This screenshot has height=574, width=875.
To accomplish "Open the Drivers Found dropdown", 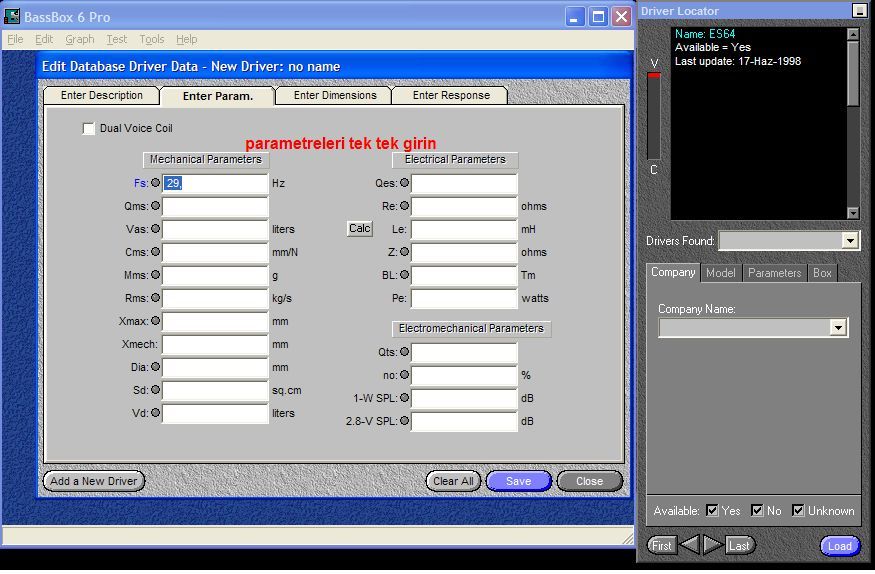I will point(850,240).
